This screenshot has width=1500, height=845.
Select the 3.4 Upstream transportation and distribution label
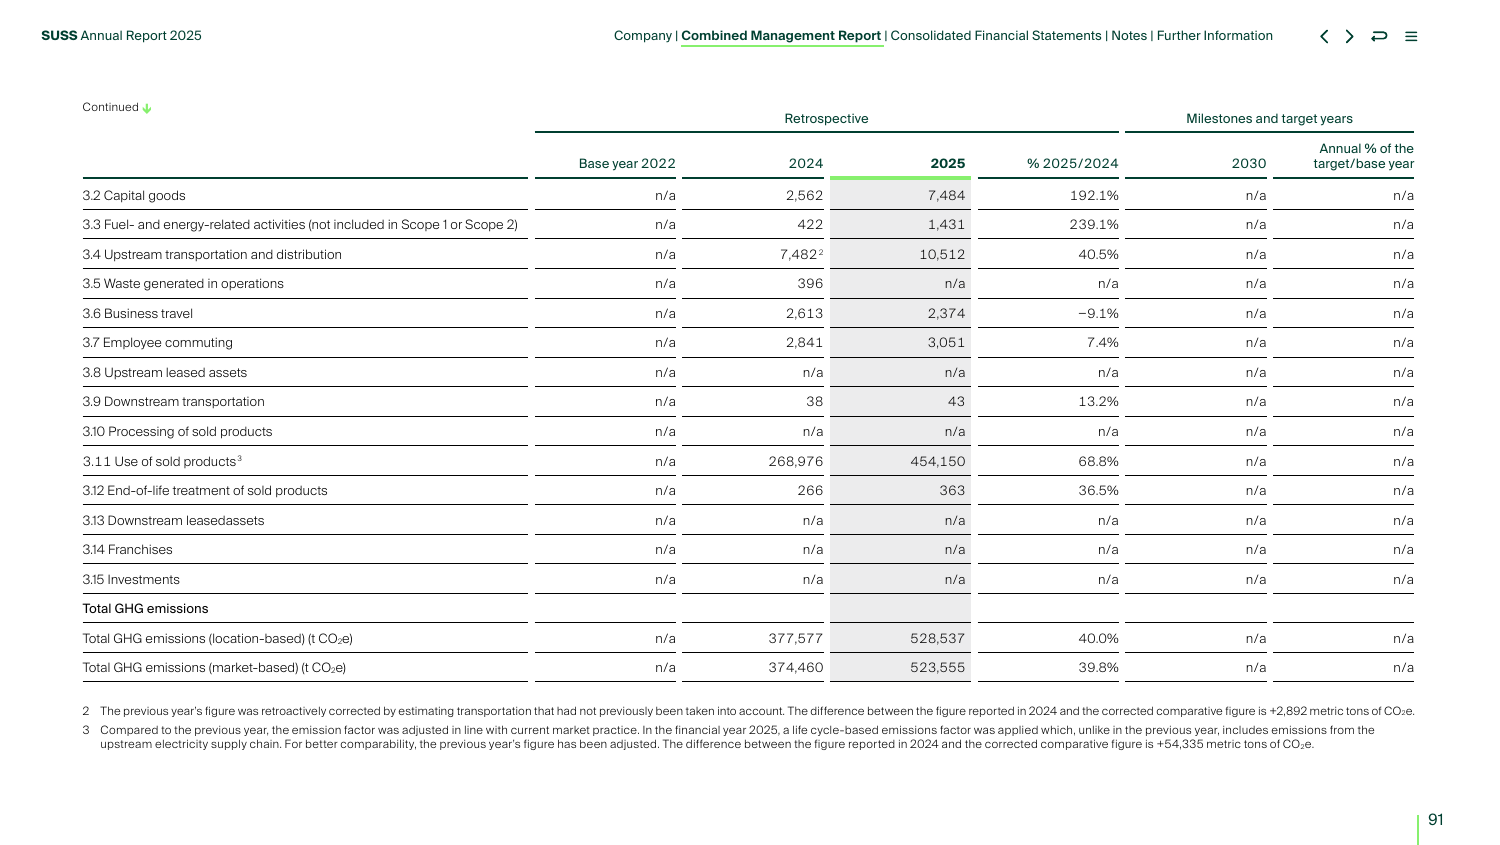pyautogui.click(x=212, y=255)
